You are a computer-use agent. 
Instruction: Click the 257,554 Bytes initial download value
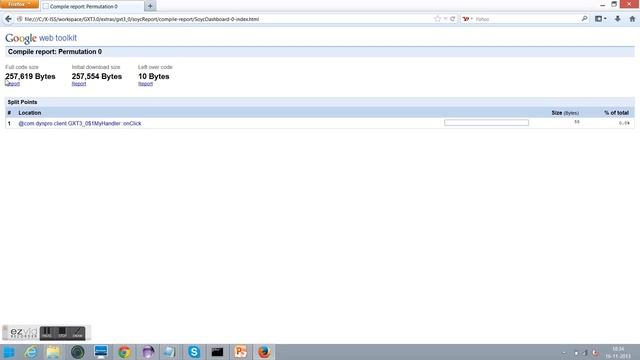click(97, 76)
